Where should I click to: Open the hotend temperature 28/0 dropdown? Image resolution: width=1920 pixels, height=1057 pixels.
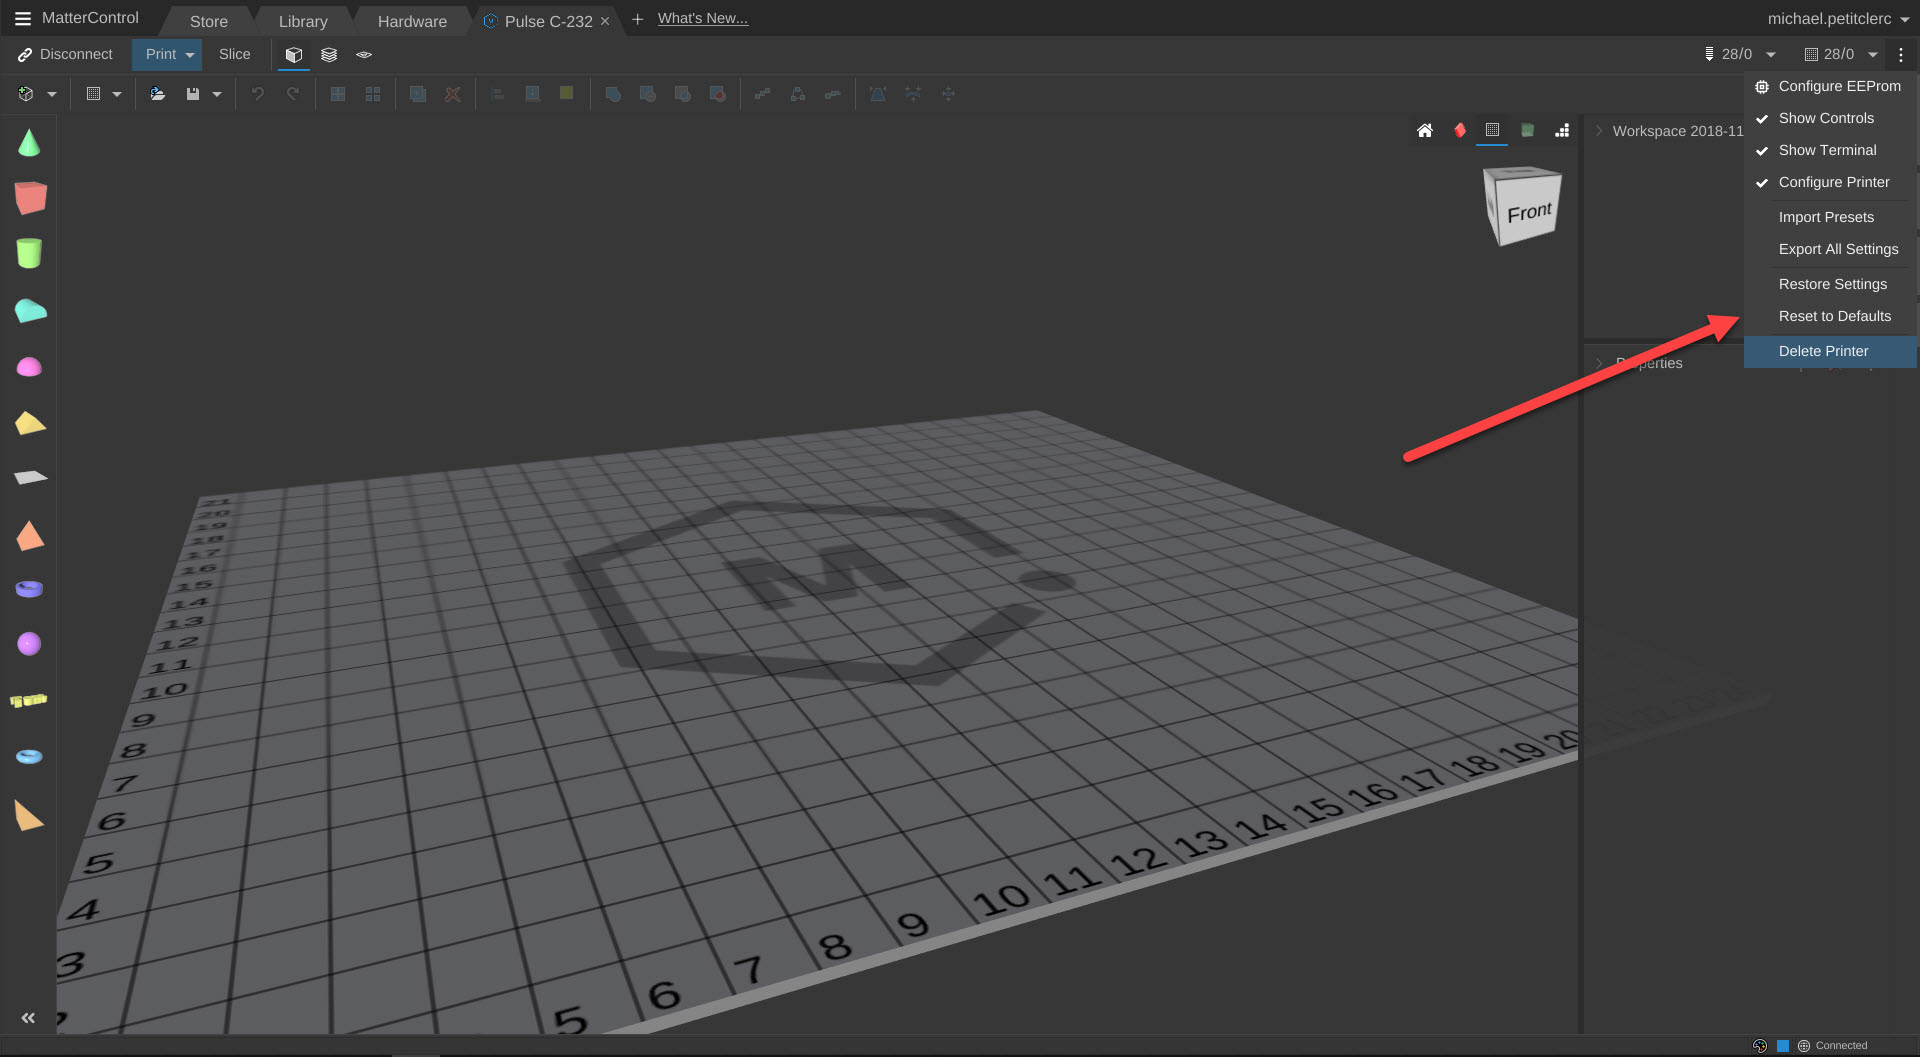tap(1771, 55)
